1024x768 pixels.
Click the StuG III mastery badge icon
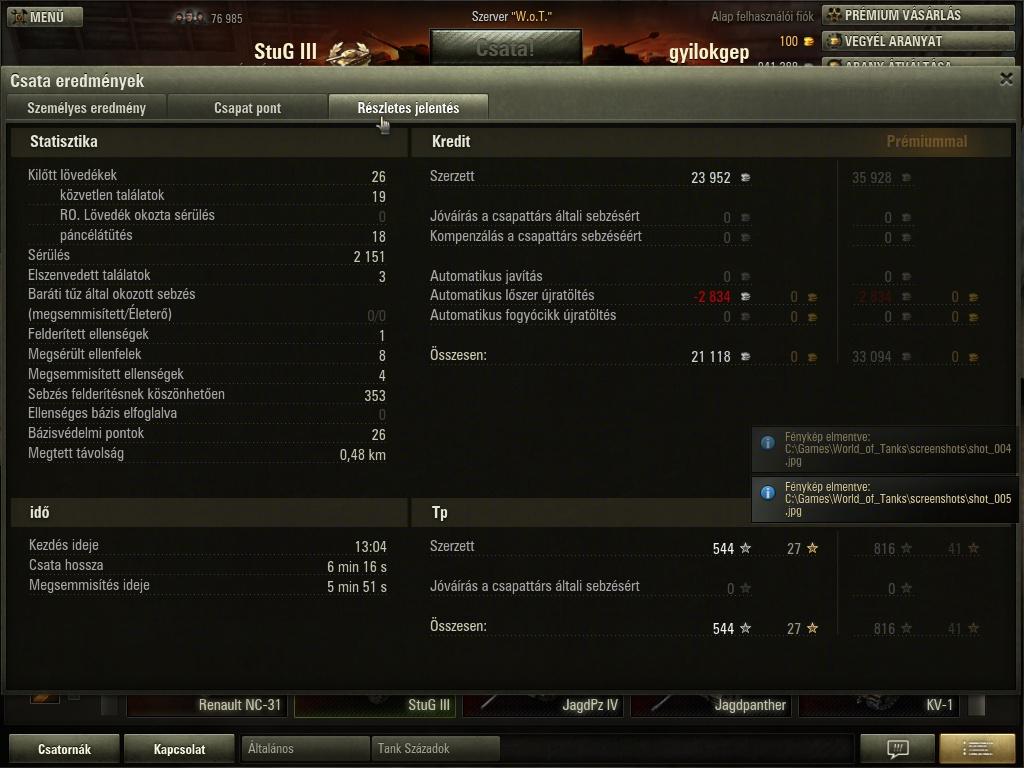tap(348, 52)
